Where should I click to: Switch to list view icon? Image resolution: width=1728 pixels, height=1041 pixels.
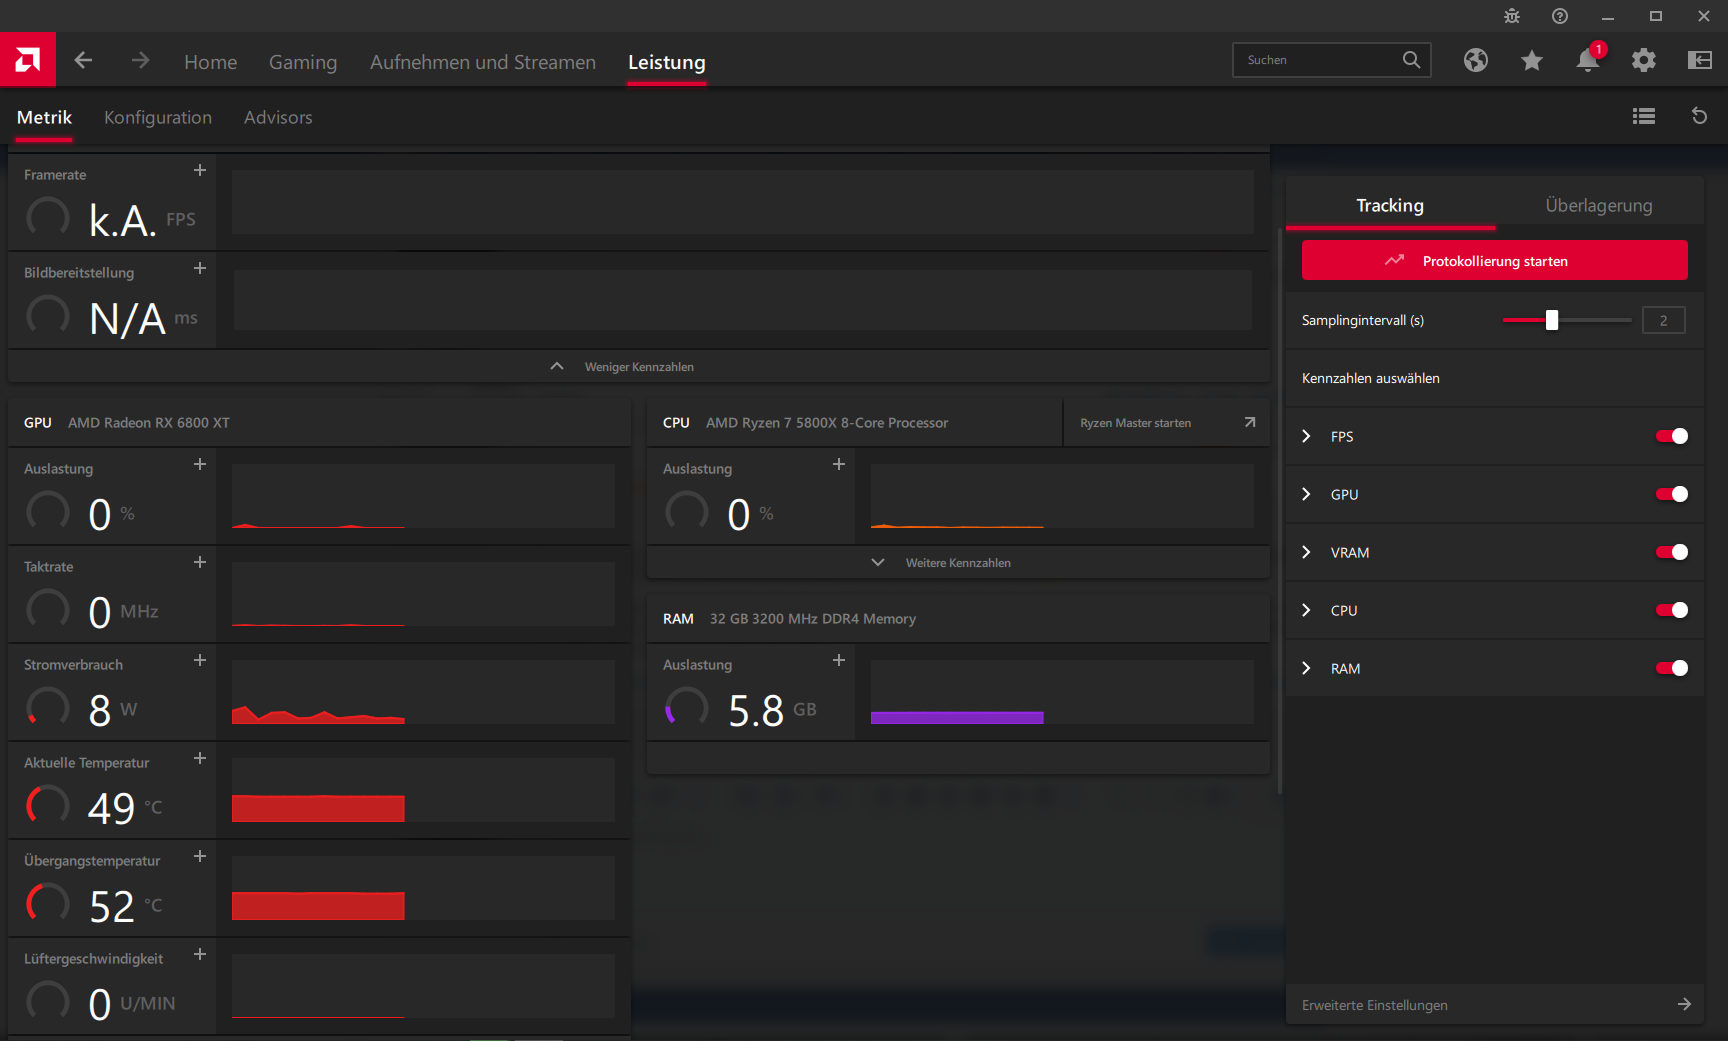coord(1644,116)
